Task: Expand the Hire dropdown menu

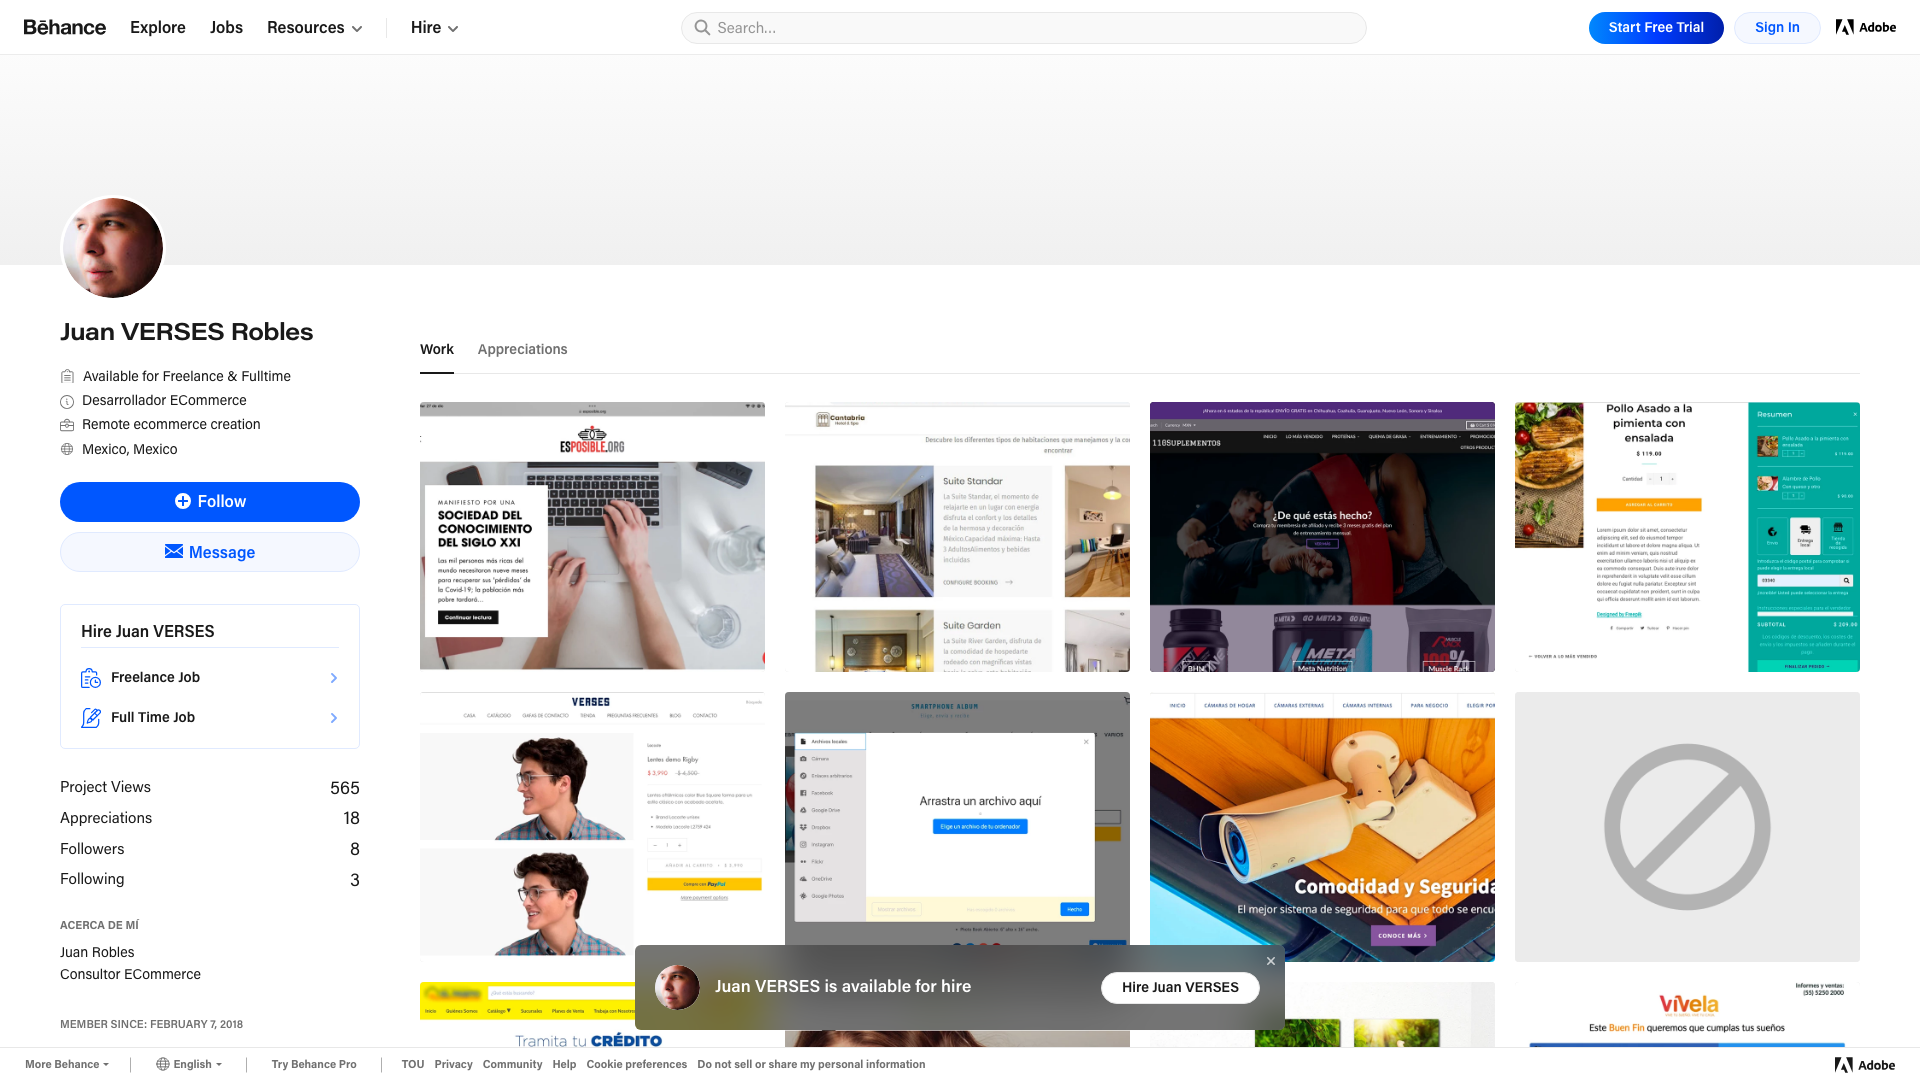Action: click(434, 27)
